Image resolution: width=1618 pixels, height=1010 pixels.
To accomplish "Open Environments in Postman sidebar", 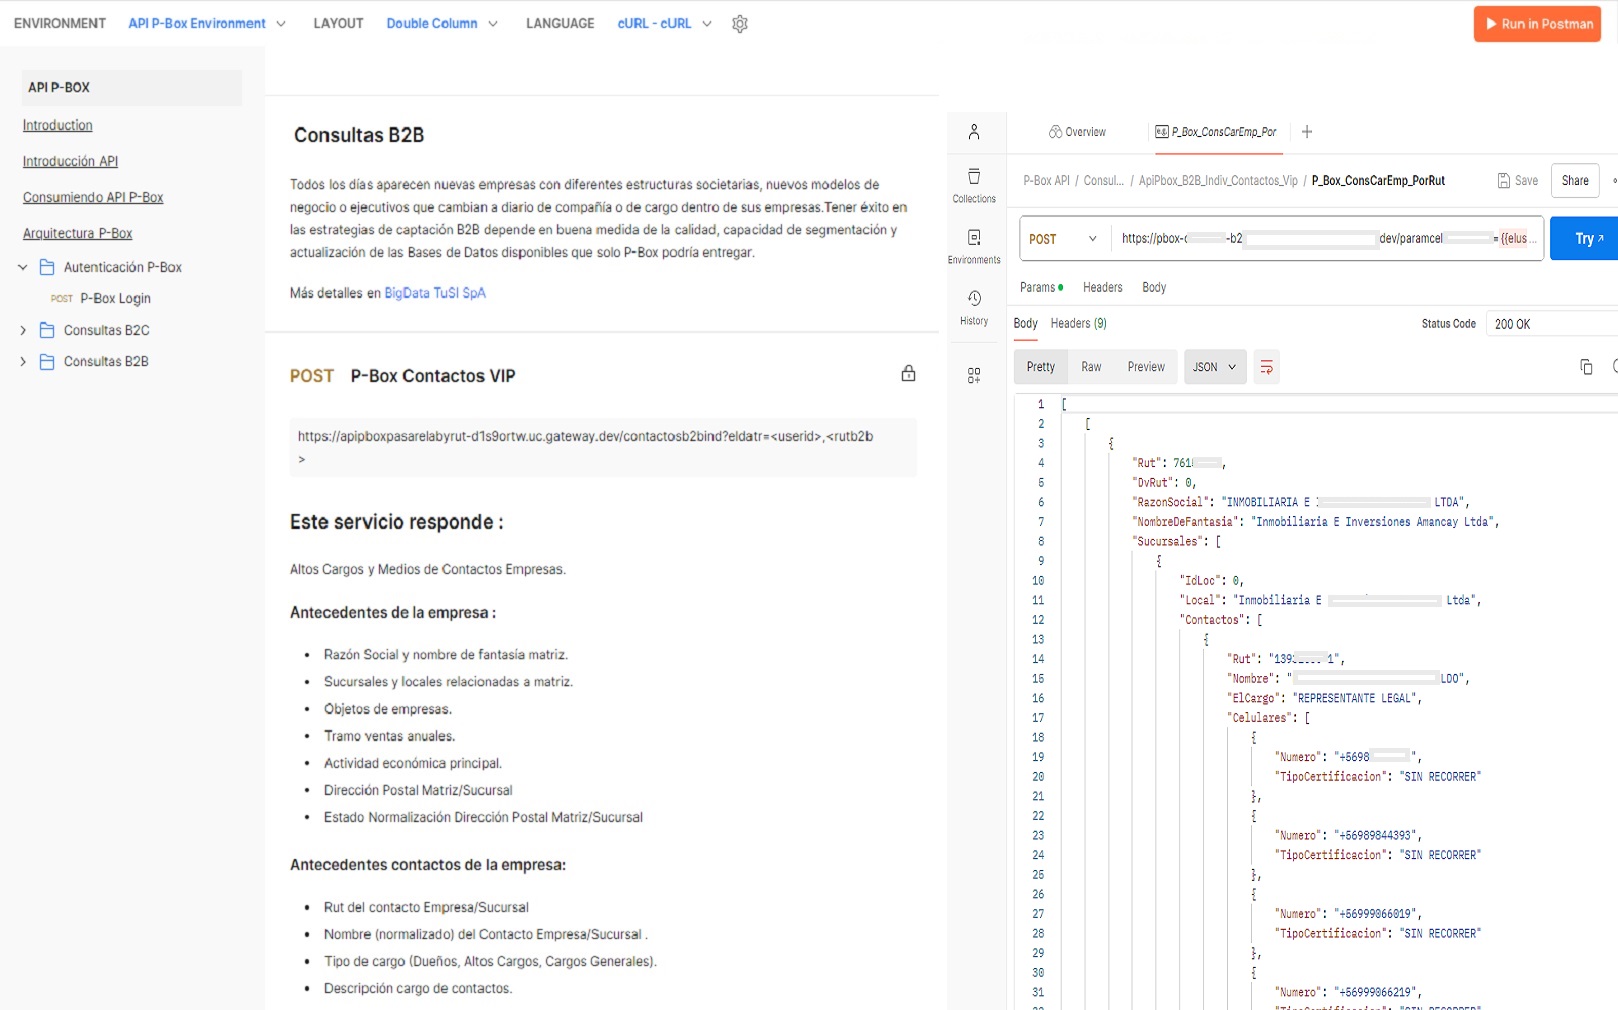I will 974,247.
